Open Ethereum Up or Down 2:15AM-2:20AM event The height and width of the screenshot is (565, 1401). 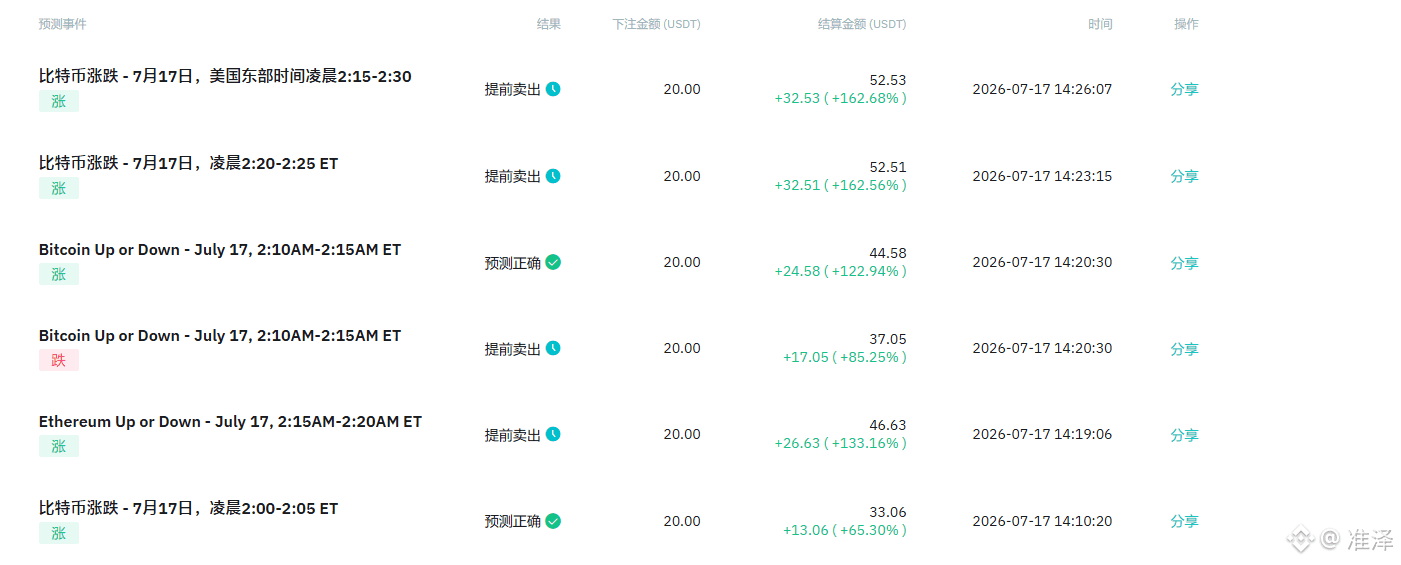click(x=230, y=422)
